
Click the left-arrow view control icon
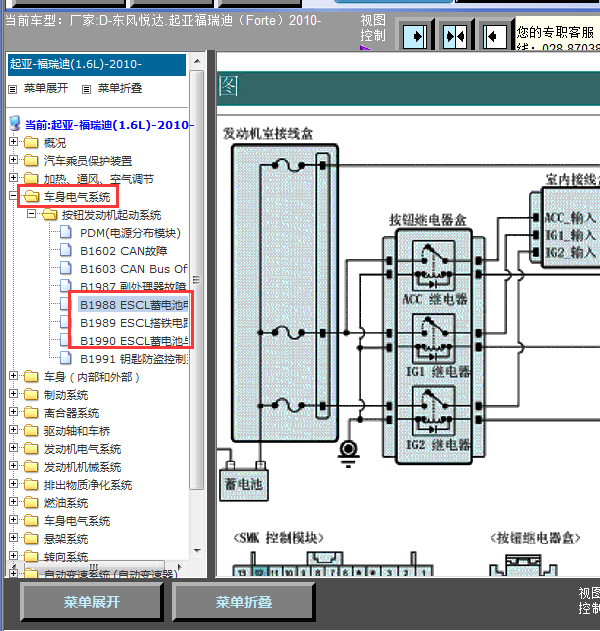click(x=495, y=37)
